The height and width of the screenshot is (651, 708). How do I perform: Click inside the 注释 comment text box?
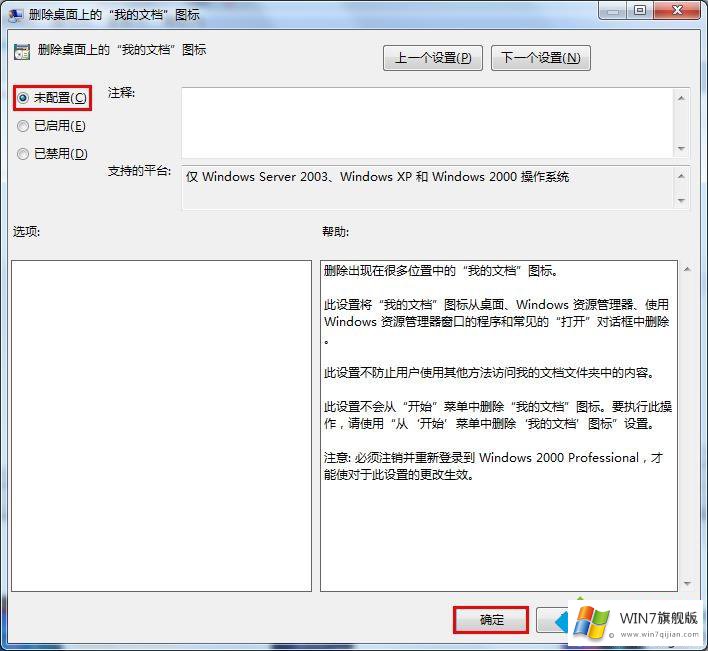tap(425, 122)
